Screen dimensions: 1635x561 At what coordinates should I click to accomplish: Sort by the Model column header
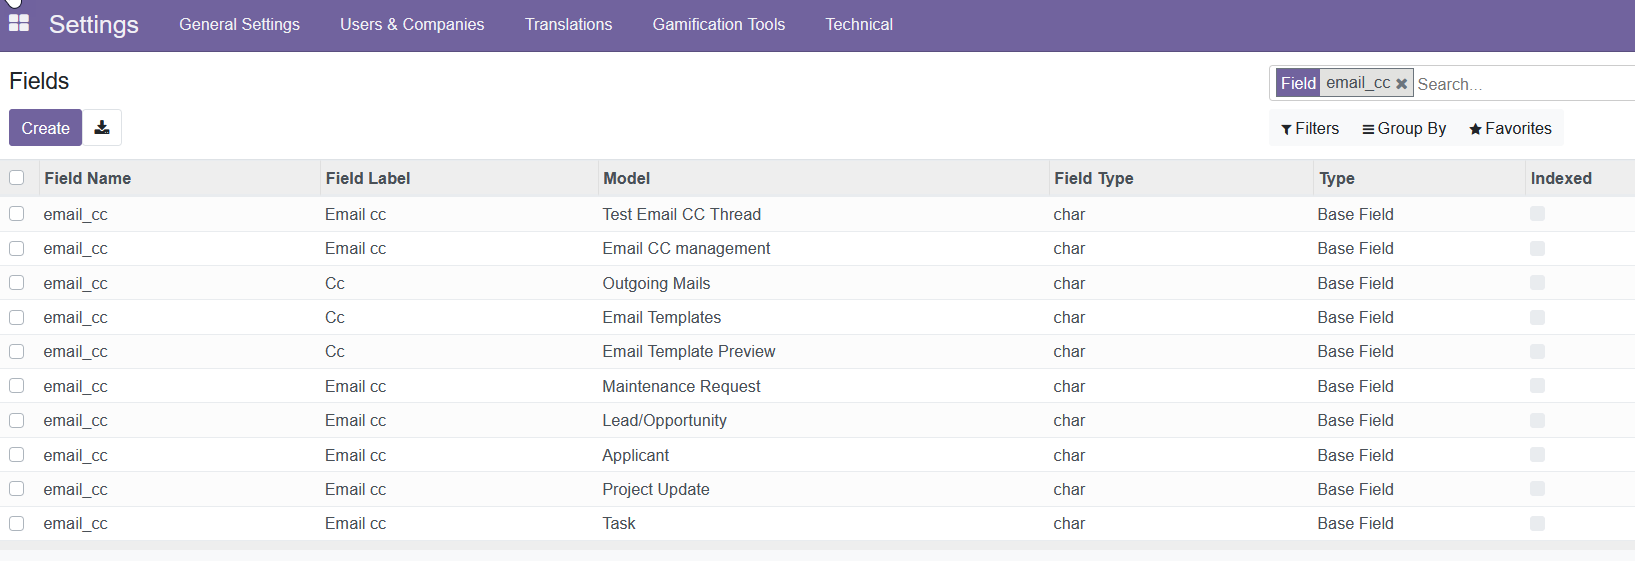pyautogui.click(x=627, y=178)
